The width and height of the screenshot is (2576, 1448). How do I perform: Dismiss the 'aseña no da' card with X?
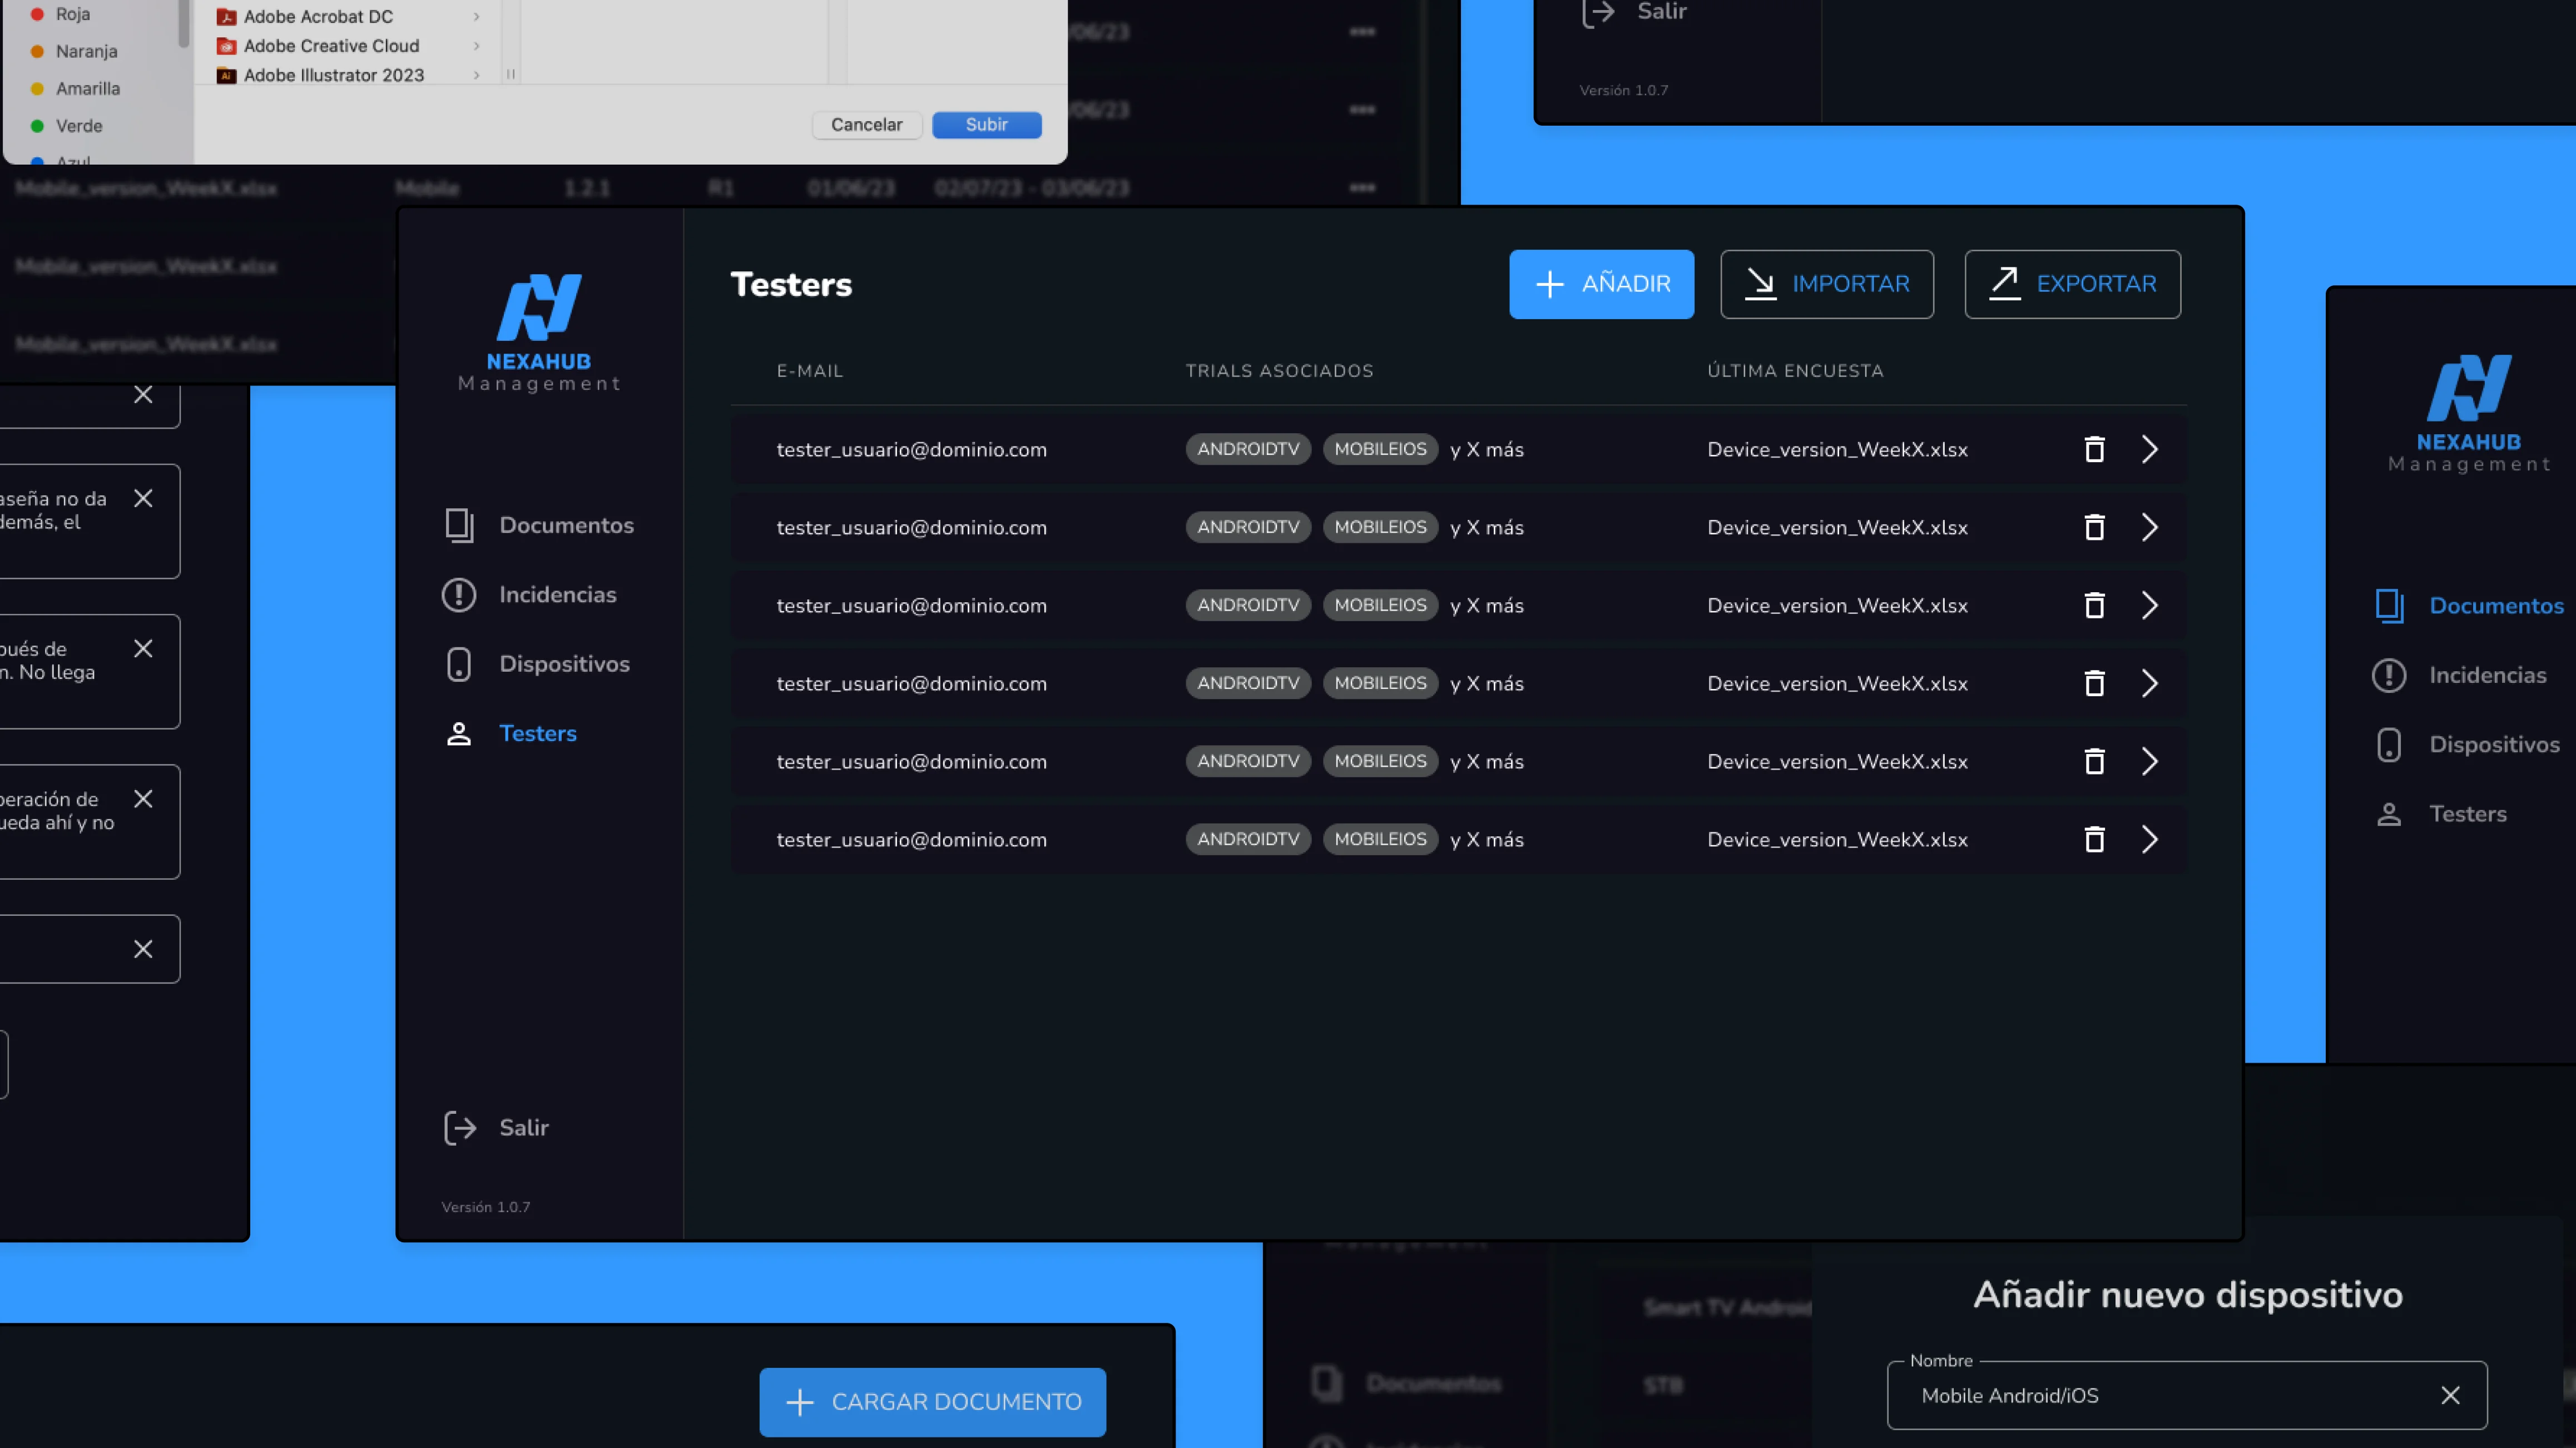143,498
